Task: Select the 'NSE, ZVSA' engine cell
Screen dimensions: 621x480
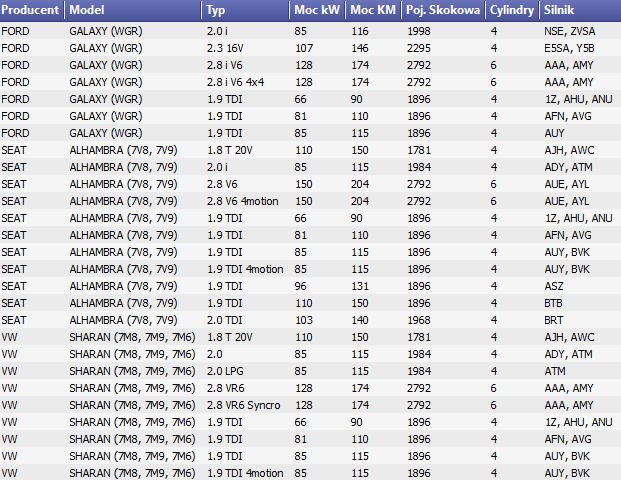Action: (x=570, y=31)
